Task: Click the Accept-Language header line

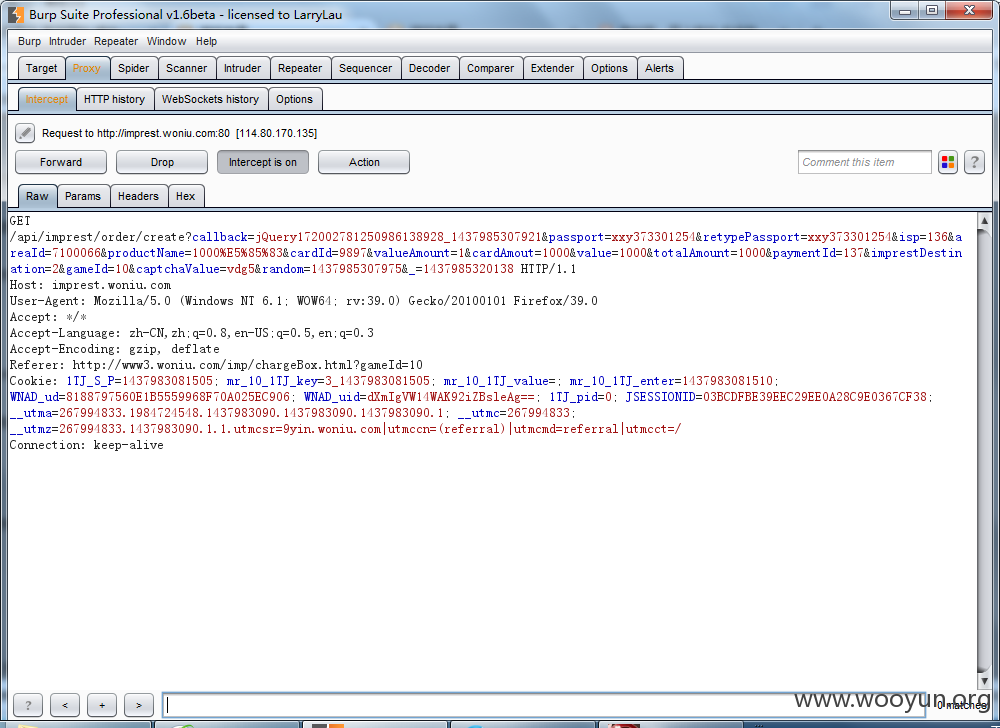Action: [192, 333]
